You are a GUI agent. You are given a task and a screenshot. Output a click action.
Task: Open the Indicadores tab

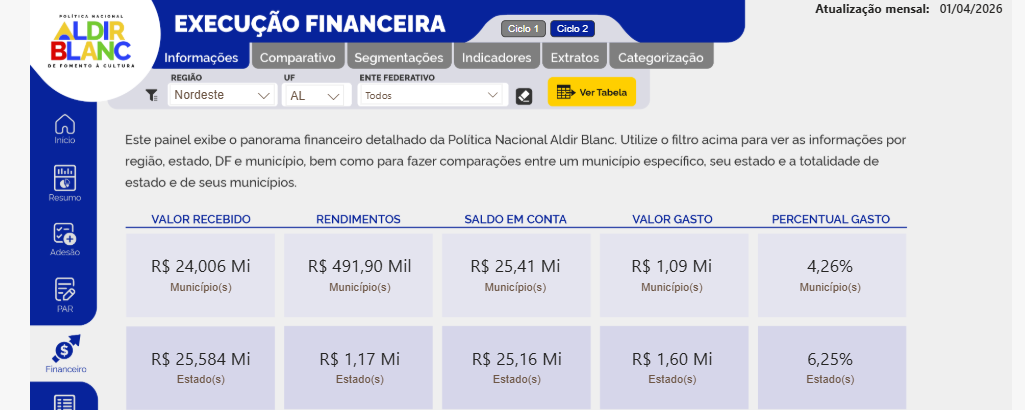496,58
